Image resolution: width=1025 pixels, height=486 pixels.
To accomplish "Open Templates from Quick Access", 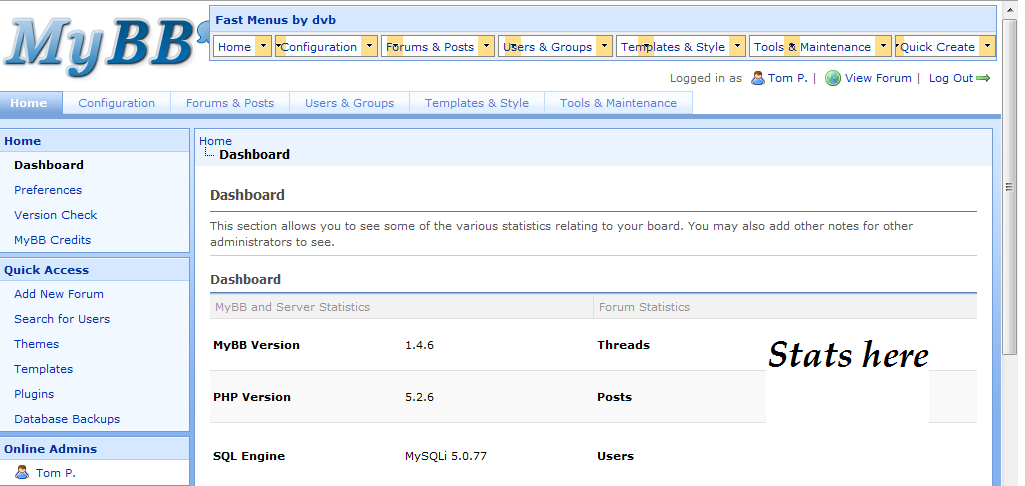I will [x=44, y=368].
